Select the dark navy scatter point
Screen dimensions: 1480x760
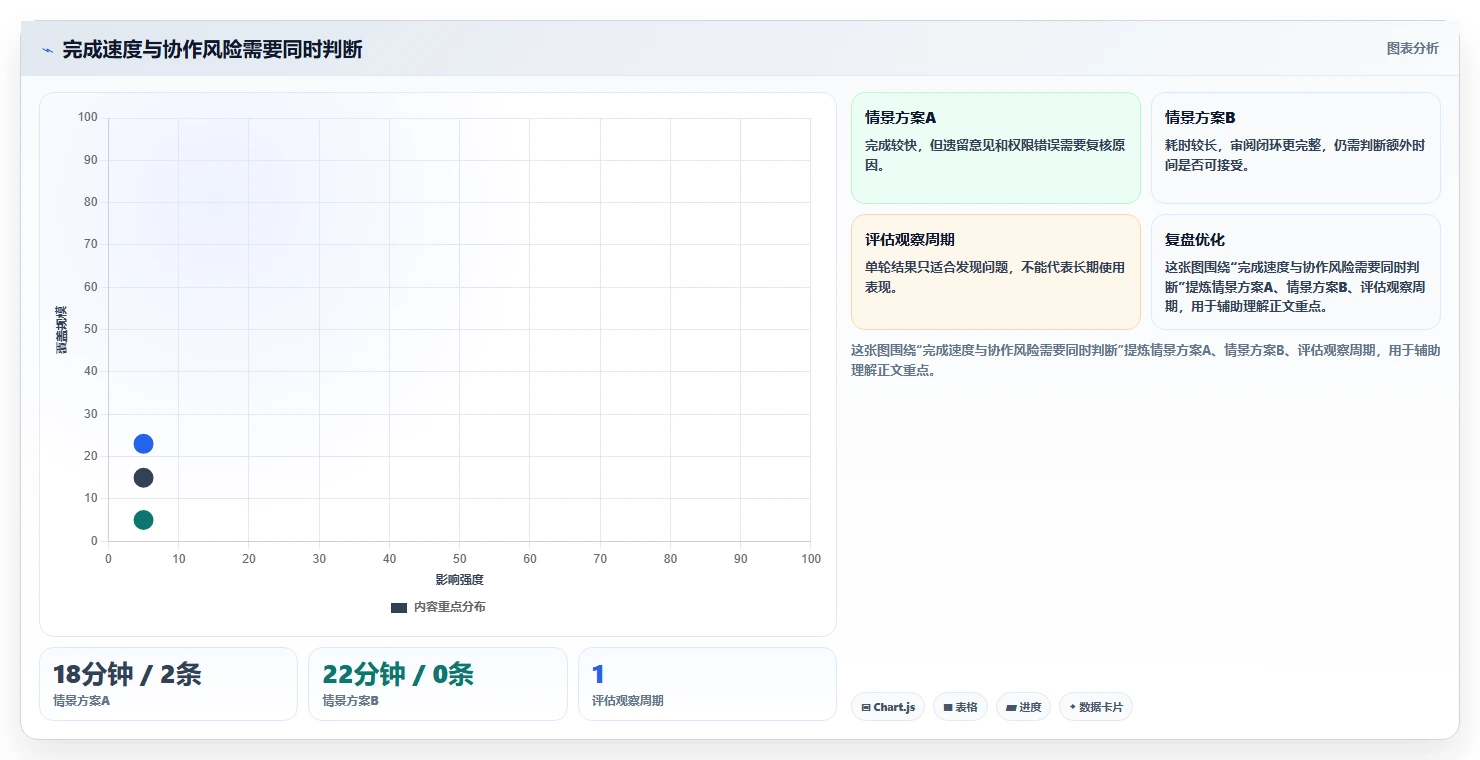click(143, 478)
